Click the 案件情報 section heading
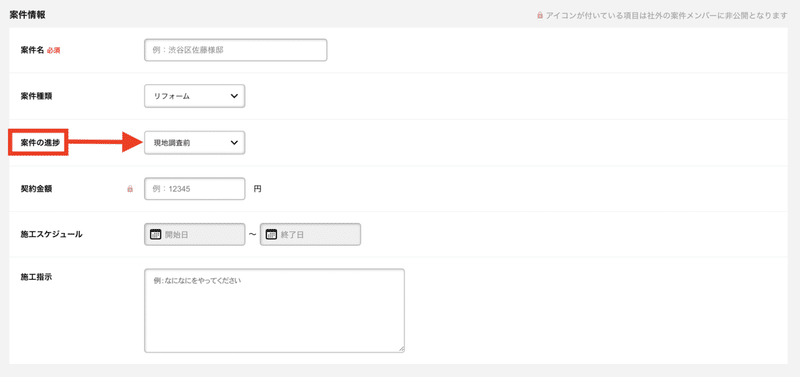Image resolution: width=800 pixels, height=377 pixels. (x=28, y=15)
